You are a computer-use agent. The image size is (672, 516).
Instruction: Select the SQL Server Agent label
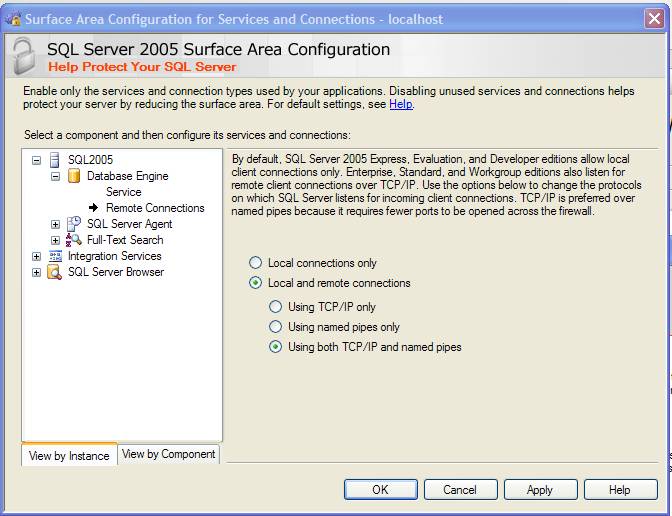tap(129, 224)
